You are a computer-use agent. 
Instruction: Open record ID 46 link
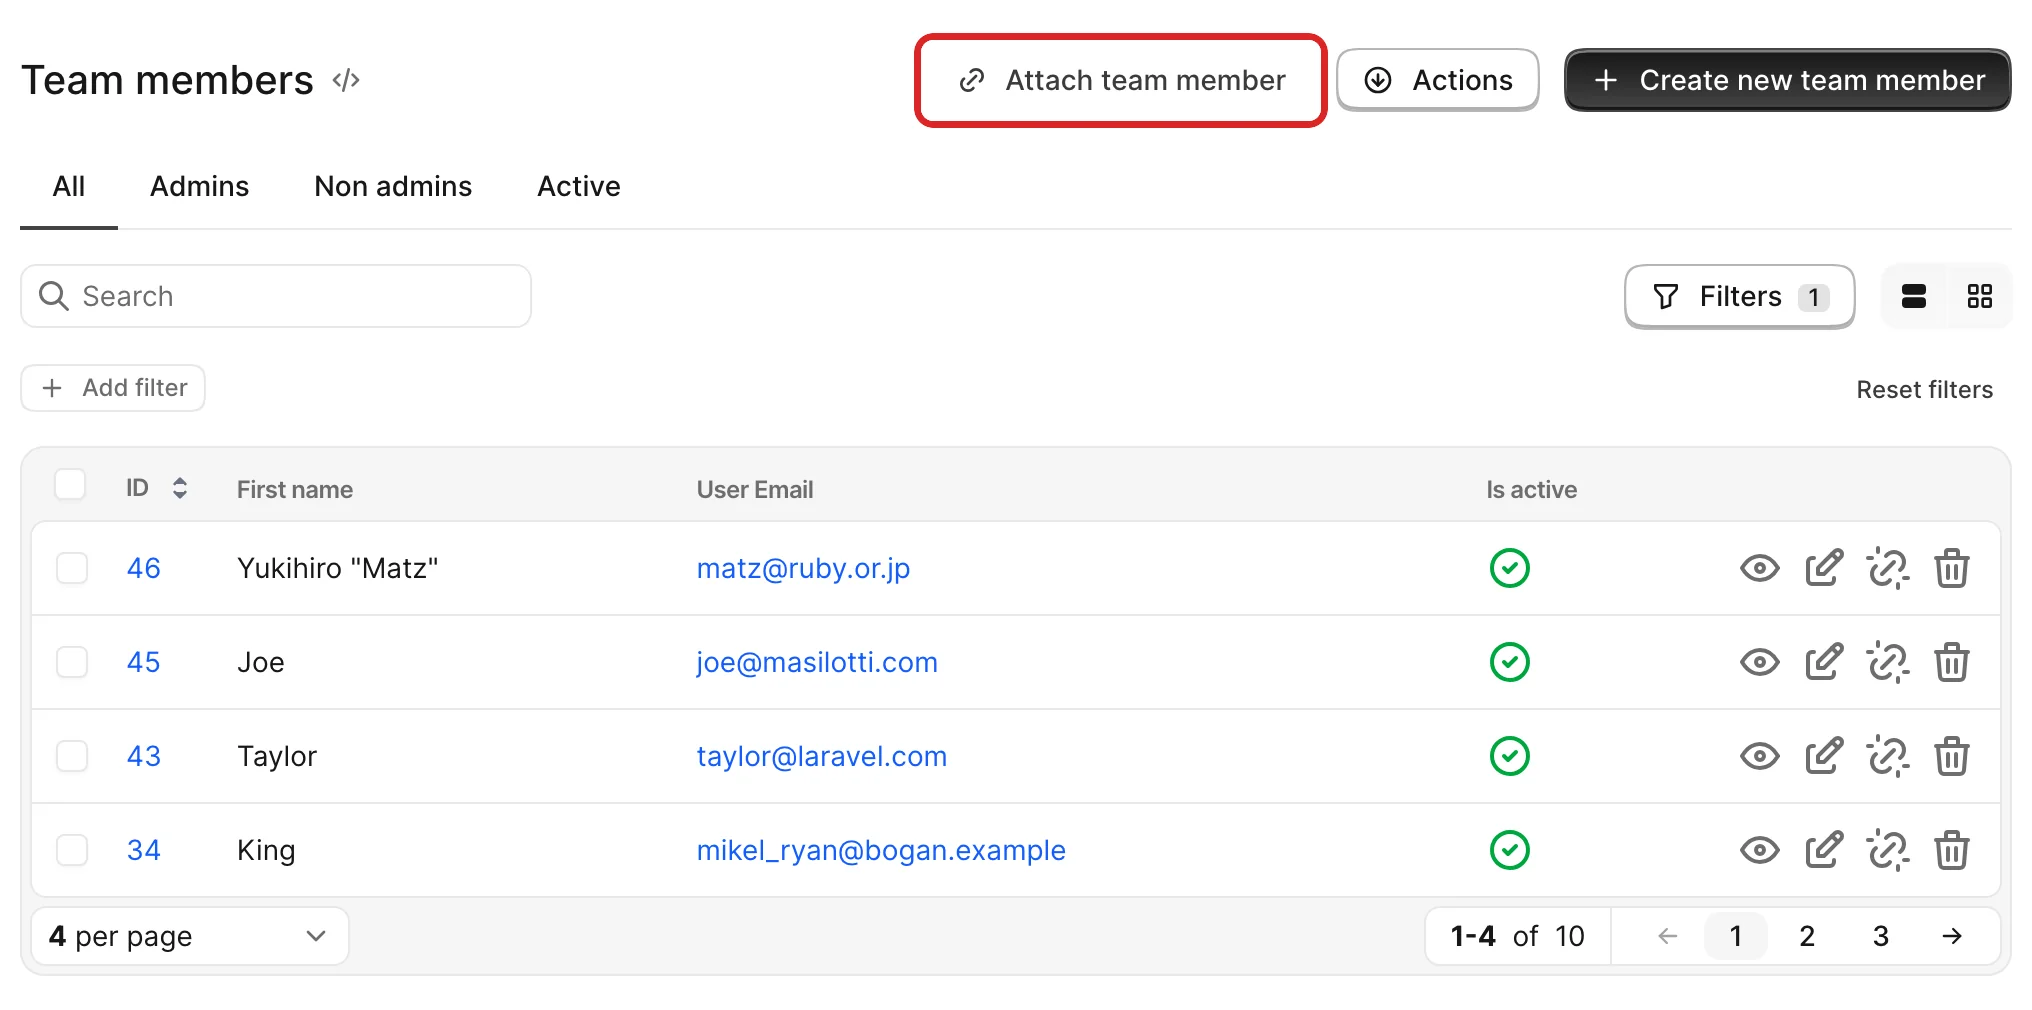click(144, 568)
